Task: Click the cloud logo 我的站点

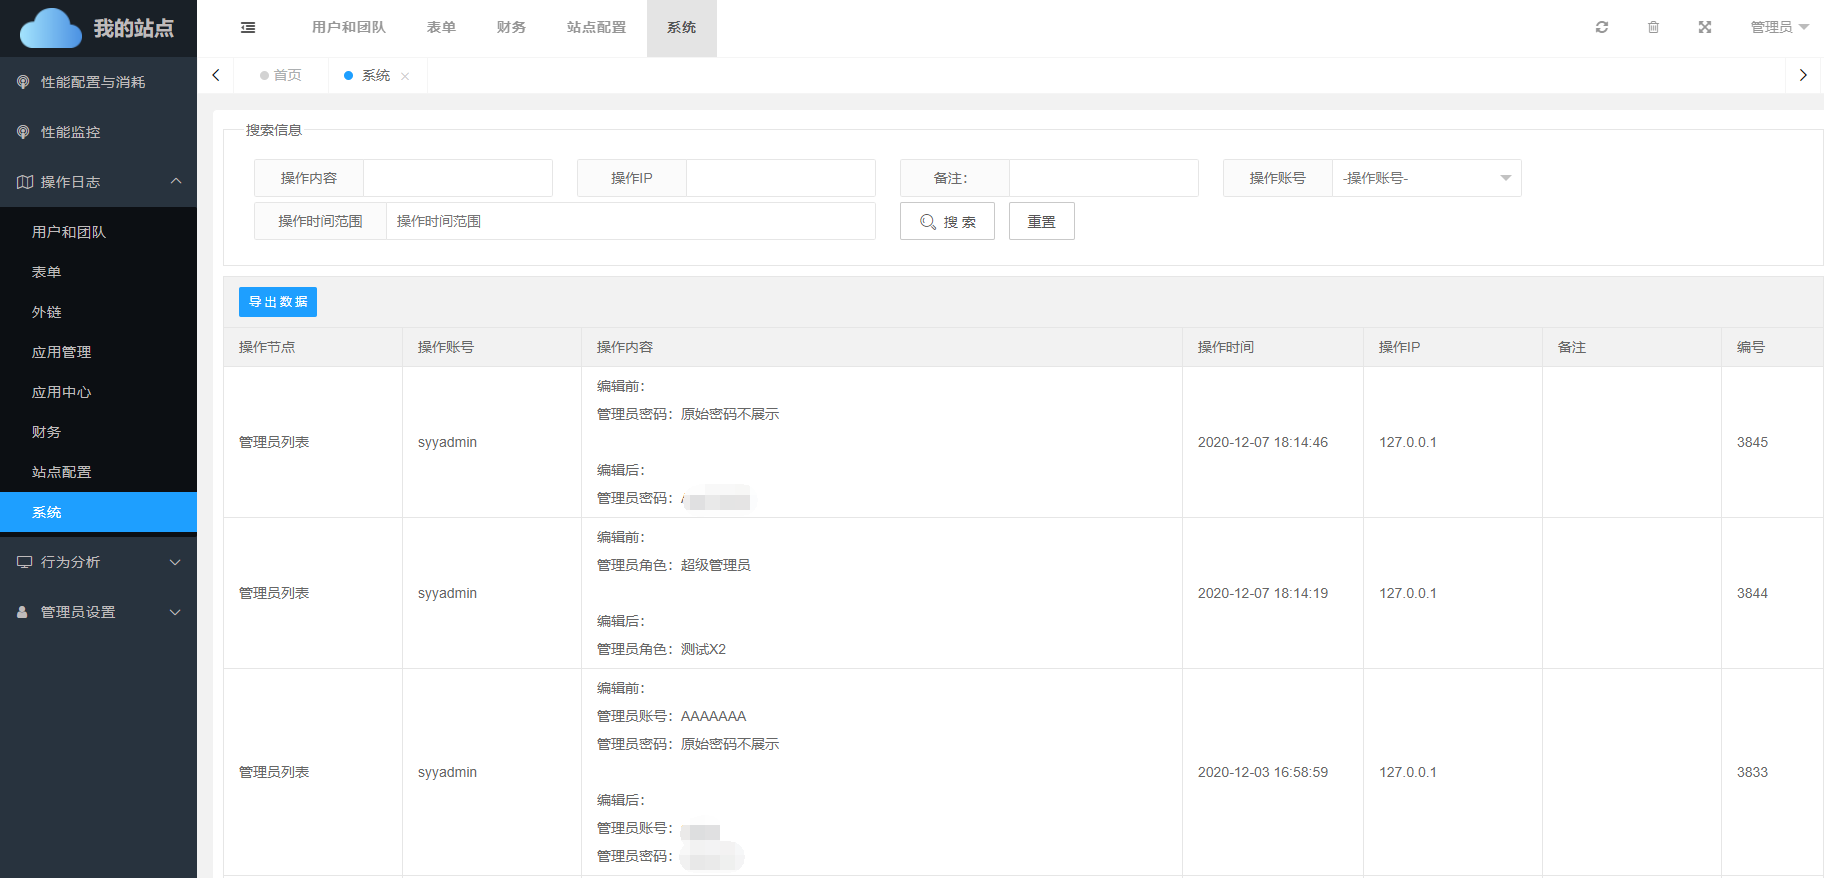Action: click(98, 28)
